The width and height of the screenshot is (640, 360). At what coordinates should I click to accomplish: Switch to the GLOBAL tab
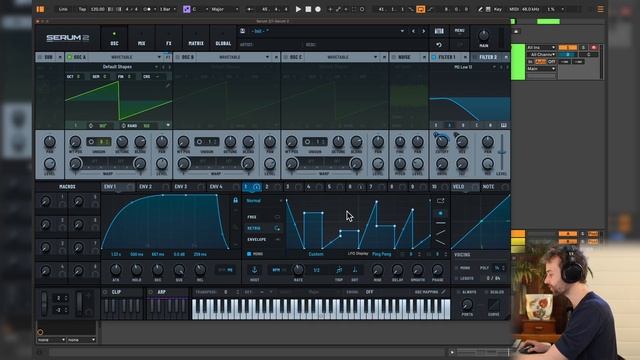(x=223, y=38)
